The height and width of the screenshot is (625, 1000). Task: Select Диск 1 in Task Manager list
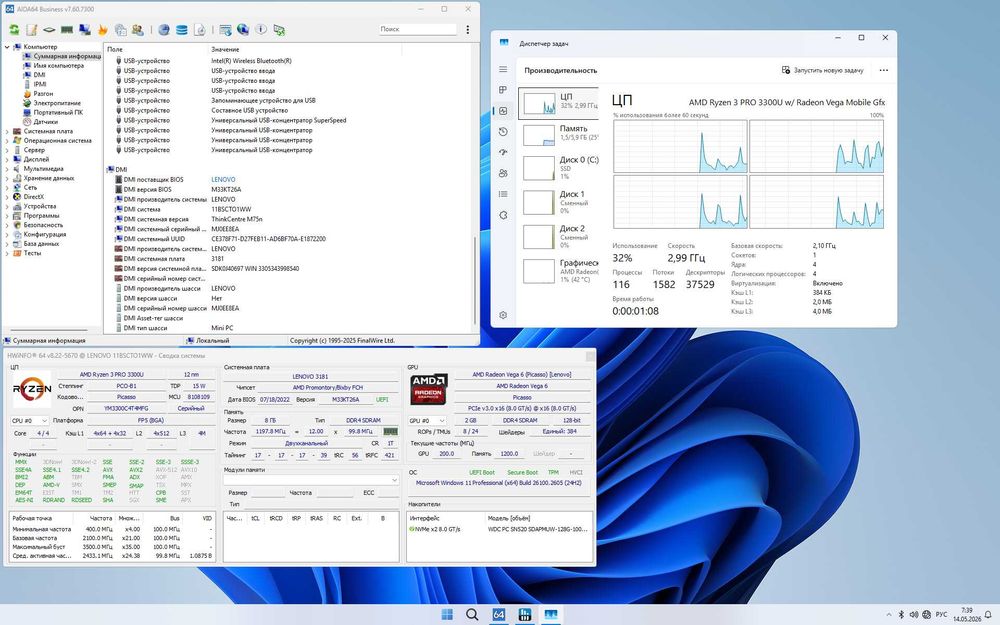559,202
